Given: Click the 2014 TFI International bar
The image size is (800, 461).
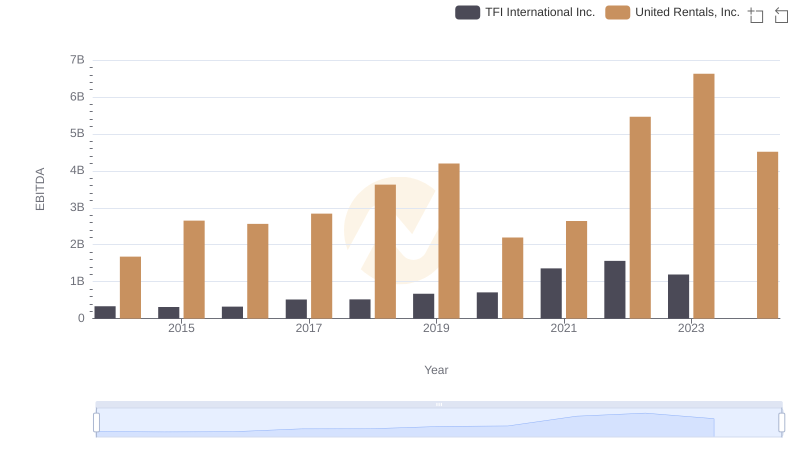Looking at the screenshot, I should click(105, 312).
